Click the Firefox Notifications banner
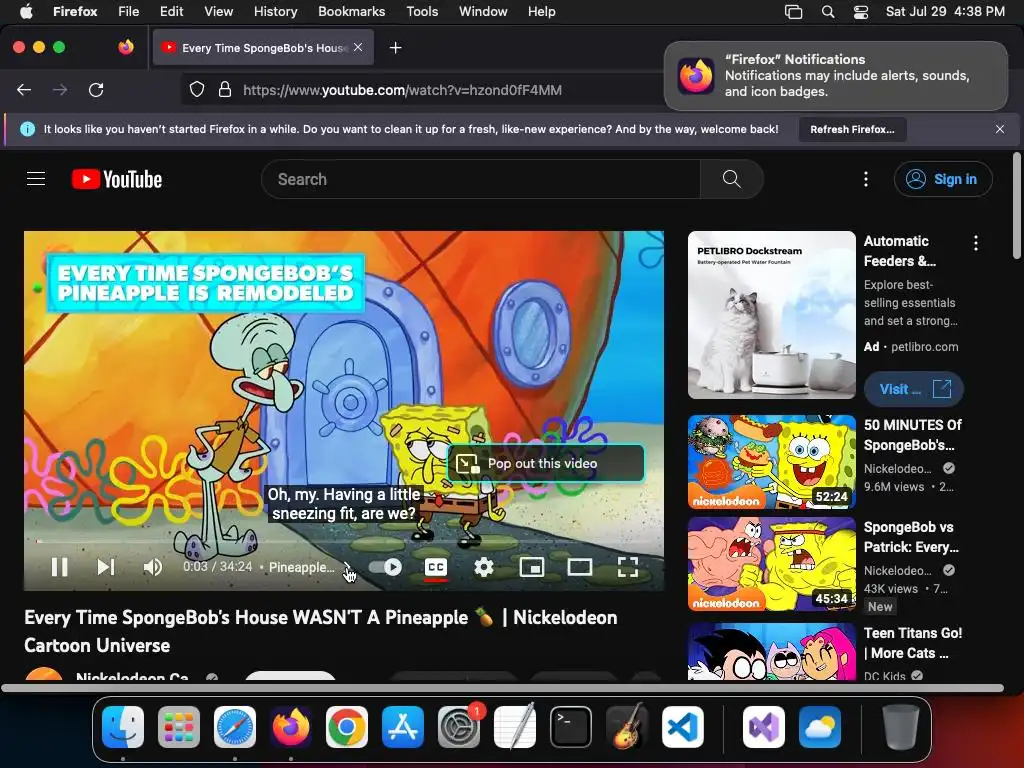Image resolution: width=1024 pixels, height=768 pixels. (836, 76)
